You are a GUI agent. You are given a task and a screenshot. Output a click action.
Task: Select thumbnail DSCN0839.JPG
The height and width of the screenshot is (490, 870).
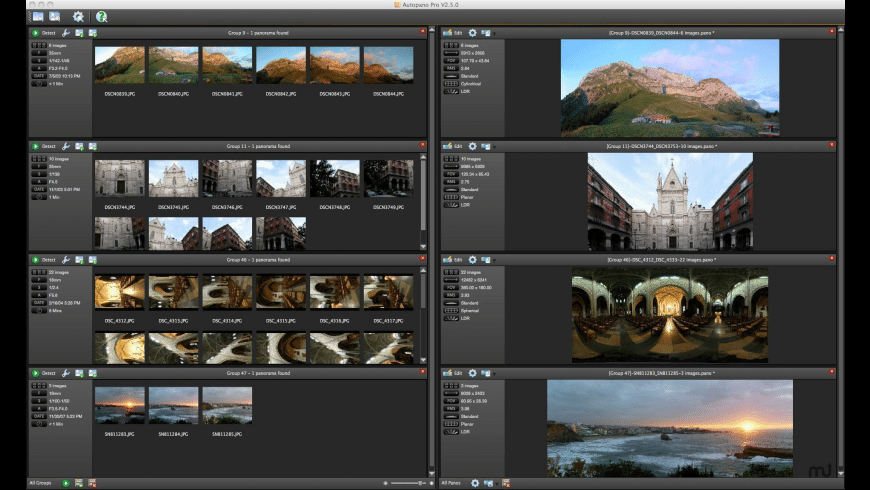point(119,65)
